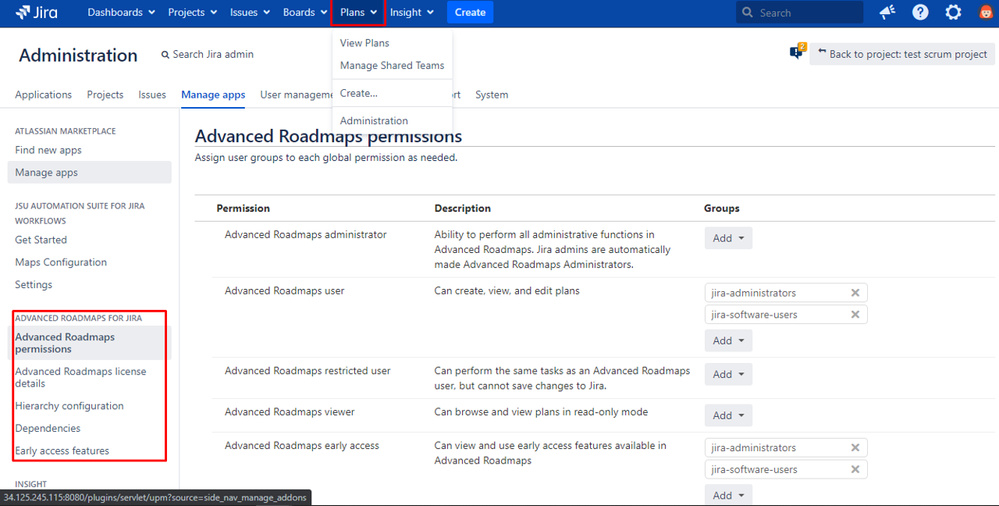This screenshot has width=999, height=506.
Task: Remove jira-software-users from early access permission
Action: click(x=855, y=470)
